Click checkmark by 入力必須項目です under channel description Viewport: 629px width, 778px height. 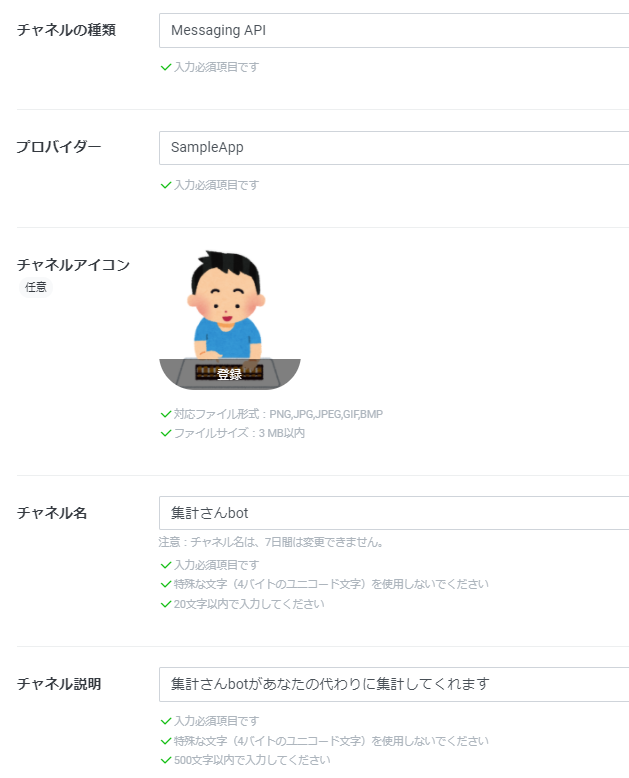click(166, 721)
